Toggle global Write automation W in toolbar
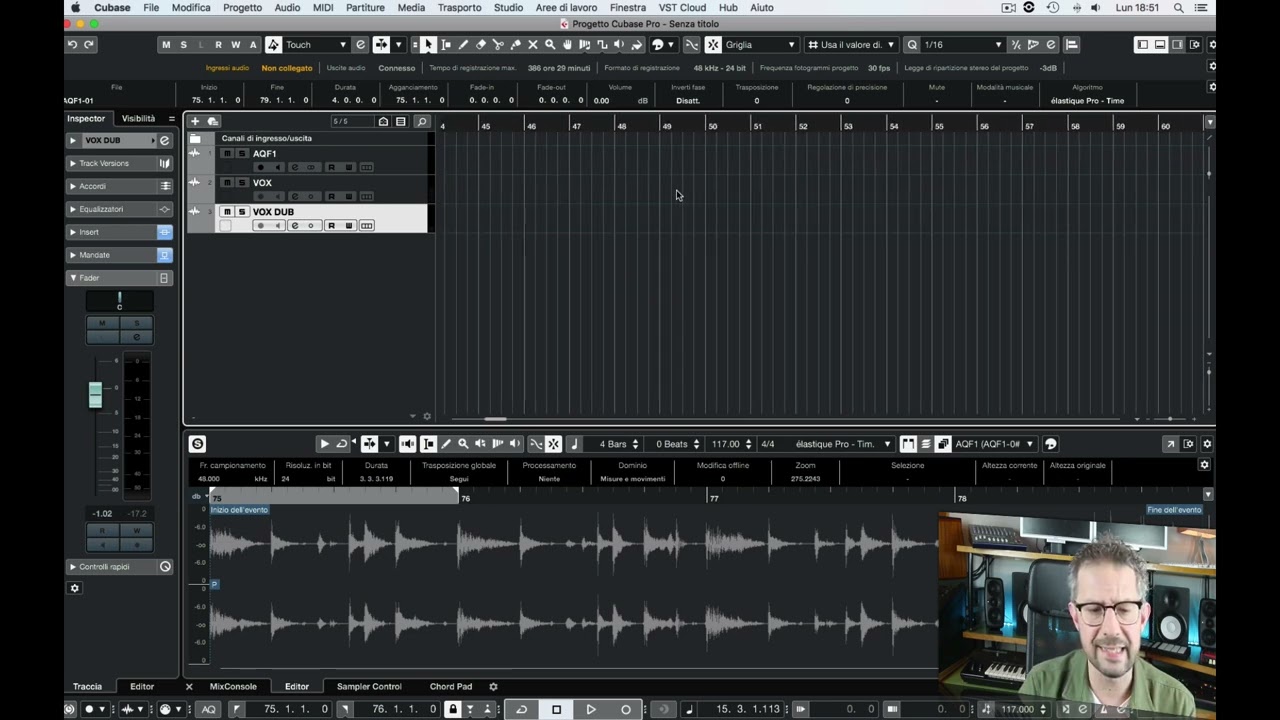Image resolution: width=1280 pixels, height=720 pixels. [x=236, y=44]
